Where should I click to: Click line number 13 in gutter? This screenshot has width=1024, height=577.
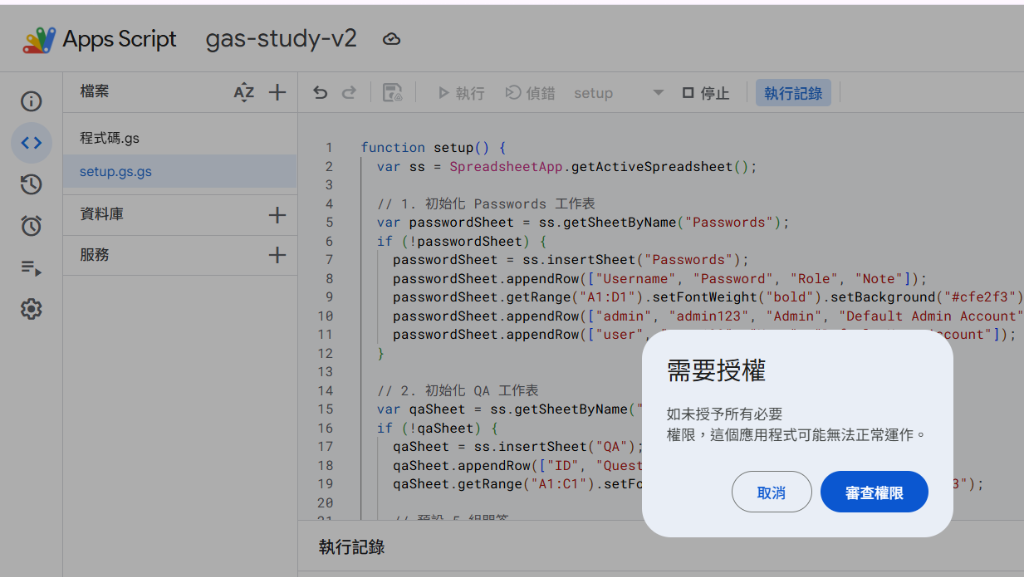click(325, 371)
